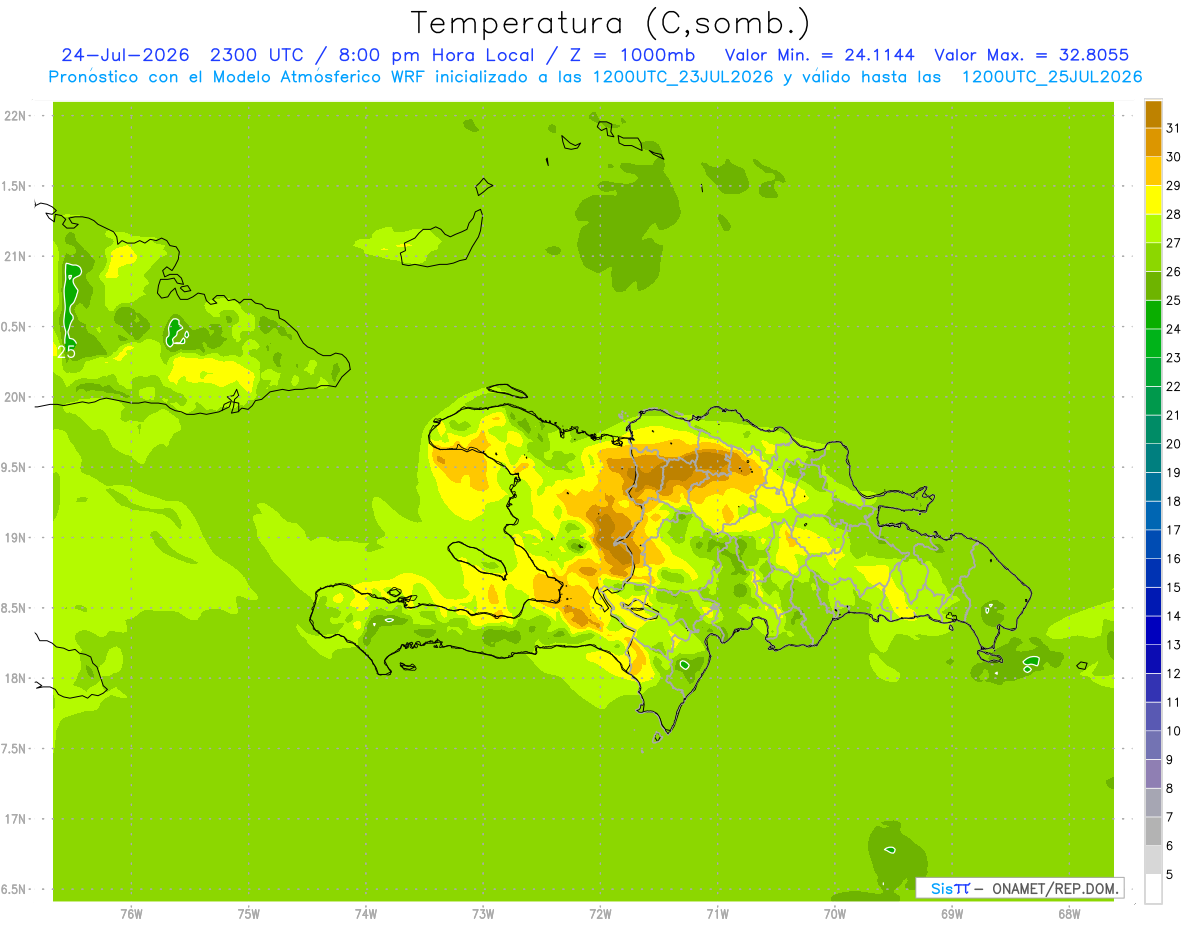This screenshot has height=927, width=1200.
Task: Click the color bar segment between 27 and 28
Action: click(1153, 229)
